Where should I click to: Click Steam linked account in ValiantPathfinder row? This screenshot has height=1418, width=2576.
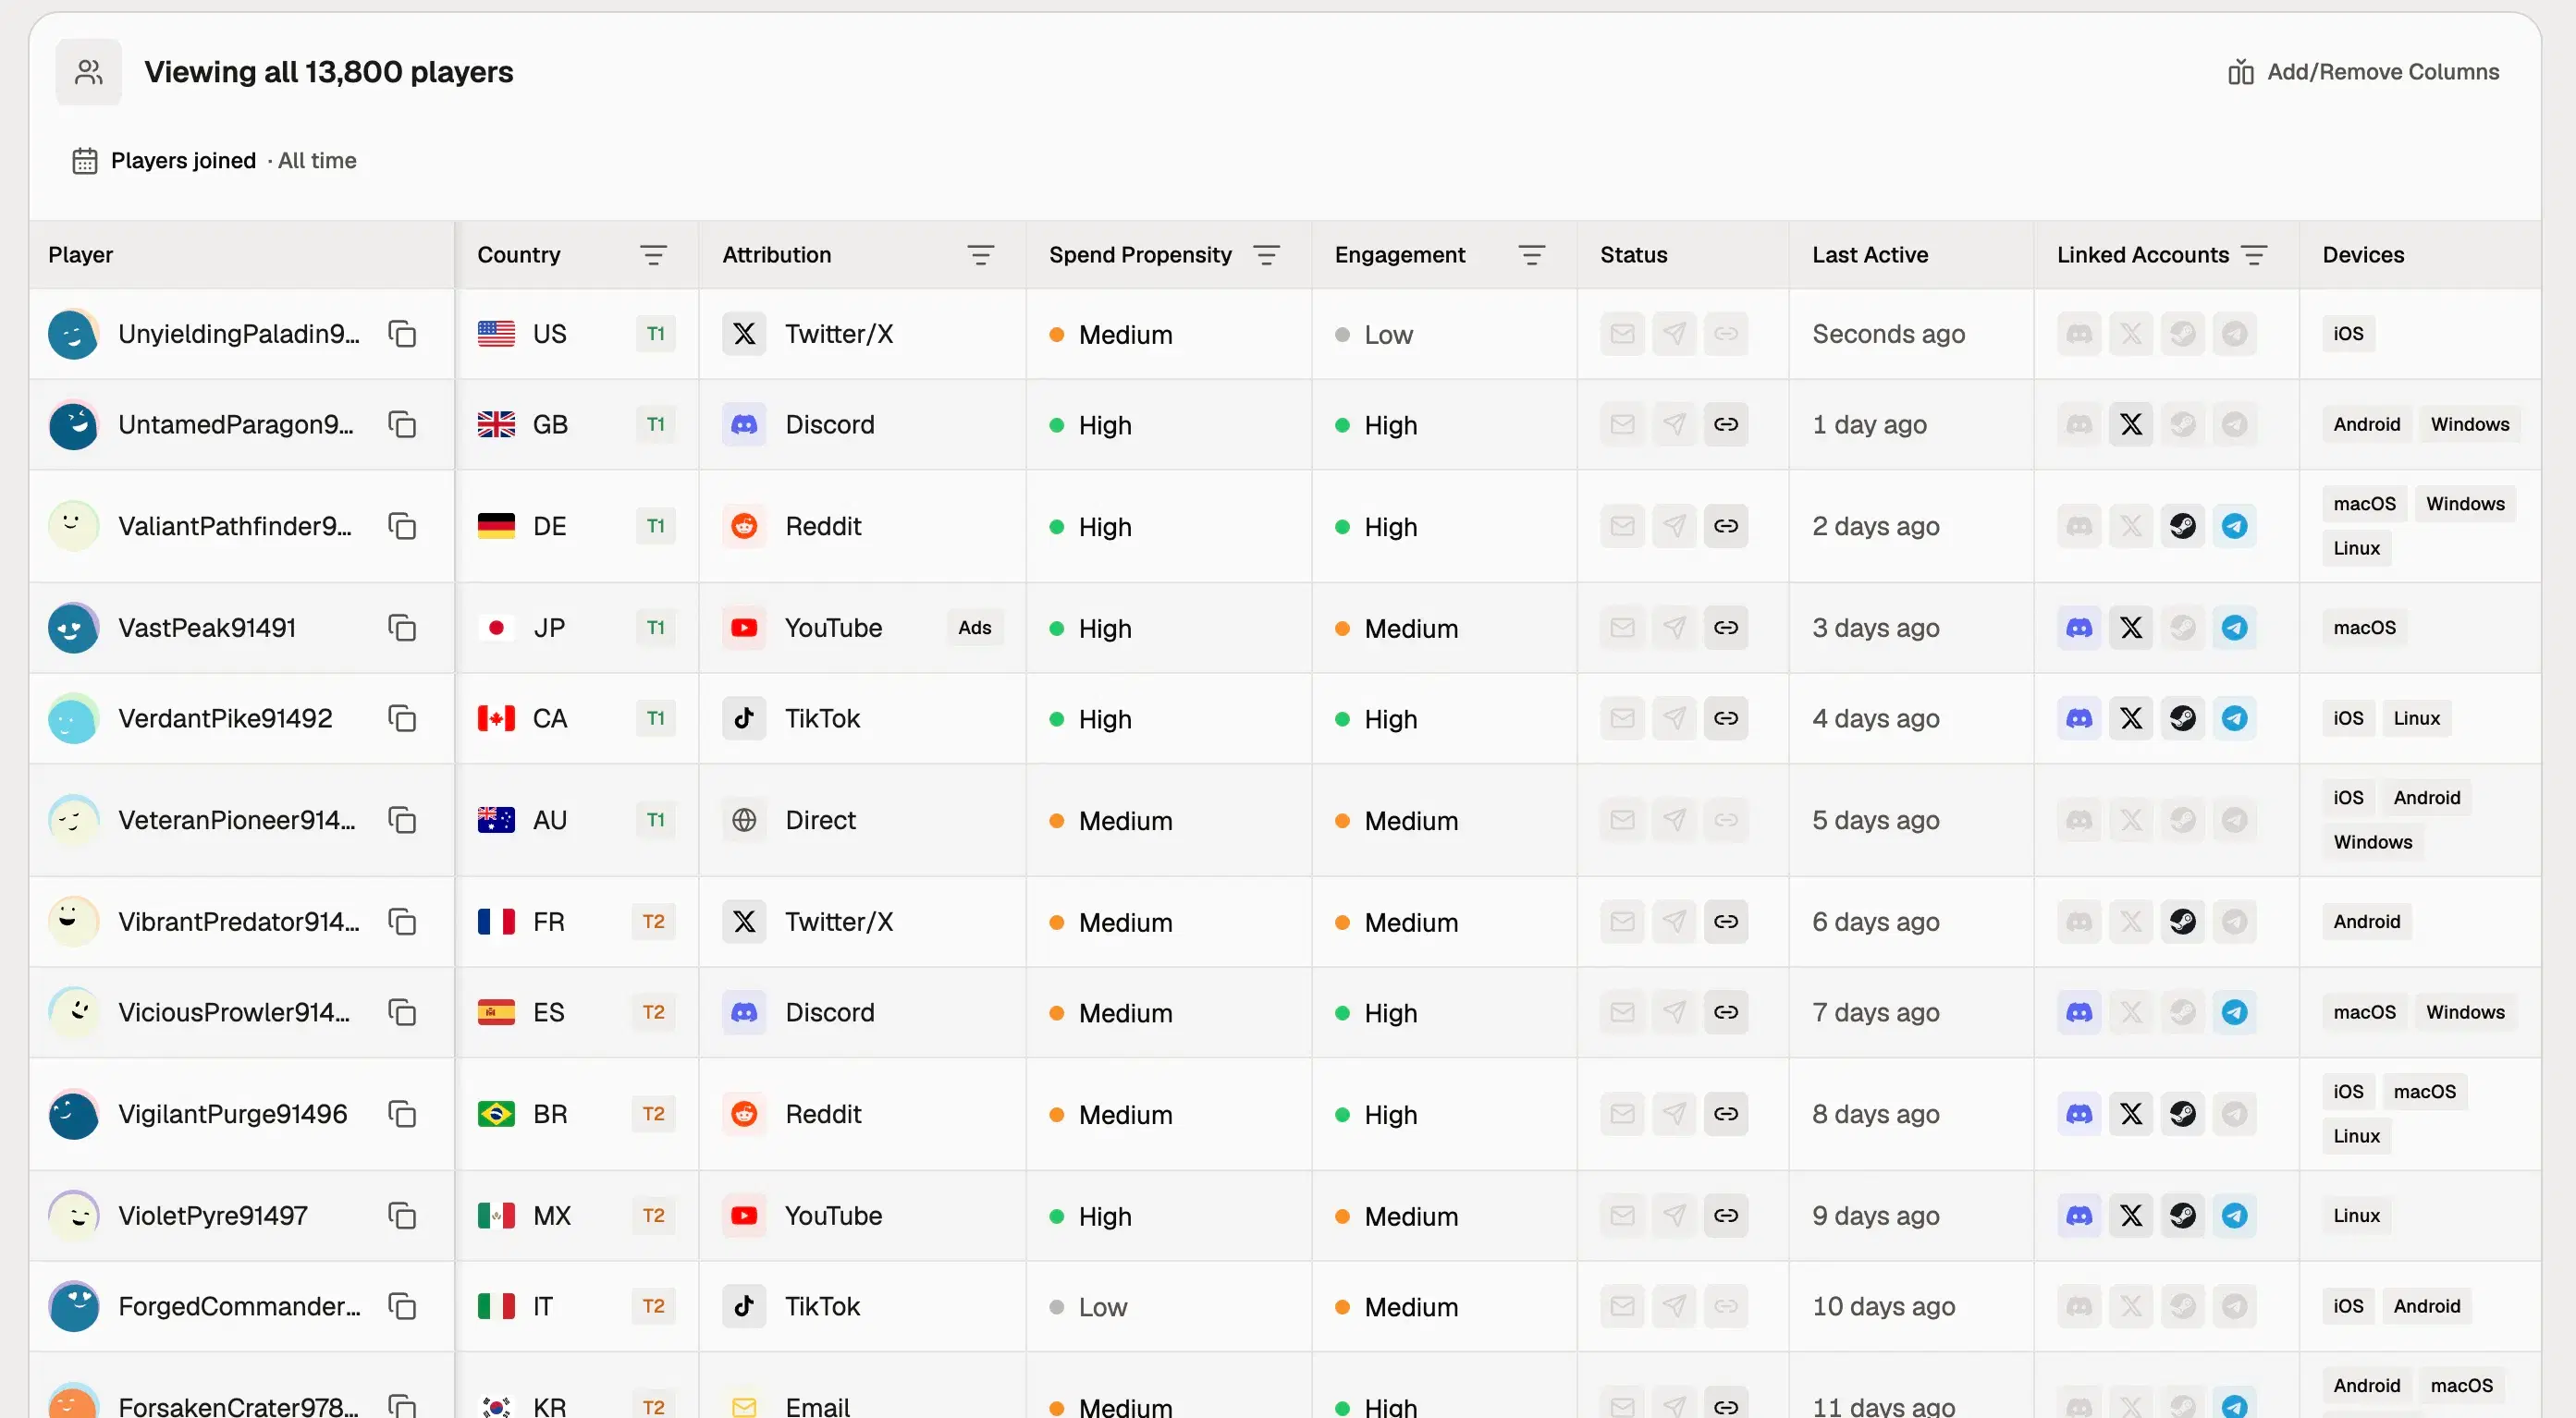(2183, 526)
